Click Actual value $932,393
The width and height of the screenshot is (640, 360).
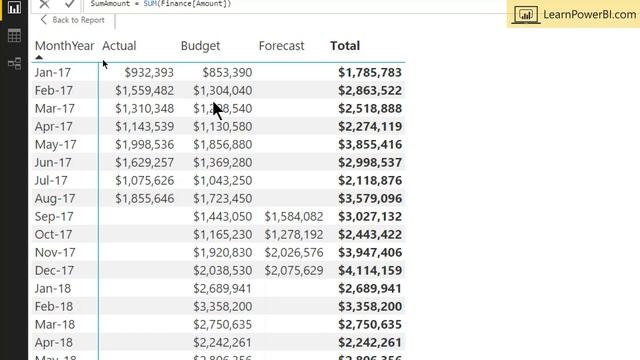click(x=149, y=73)
